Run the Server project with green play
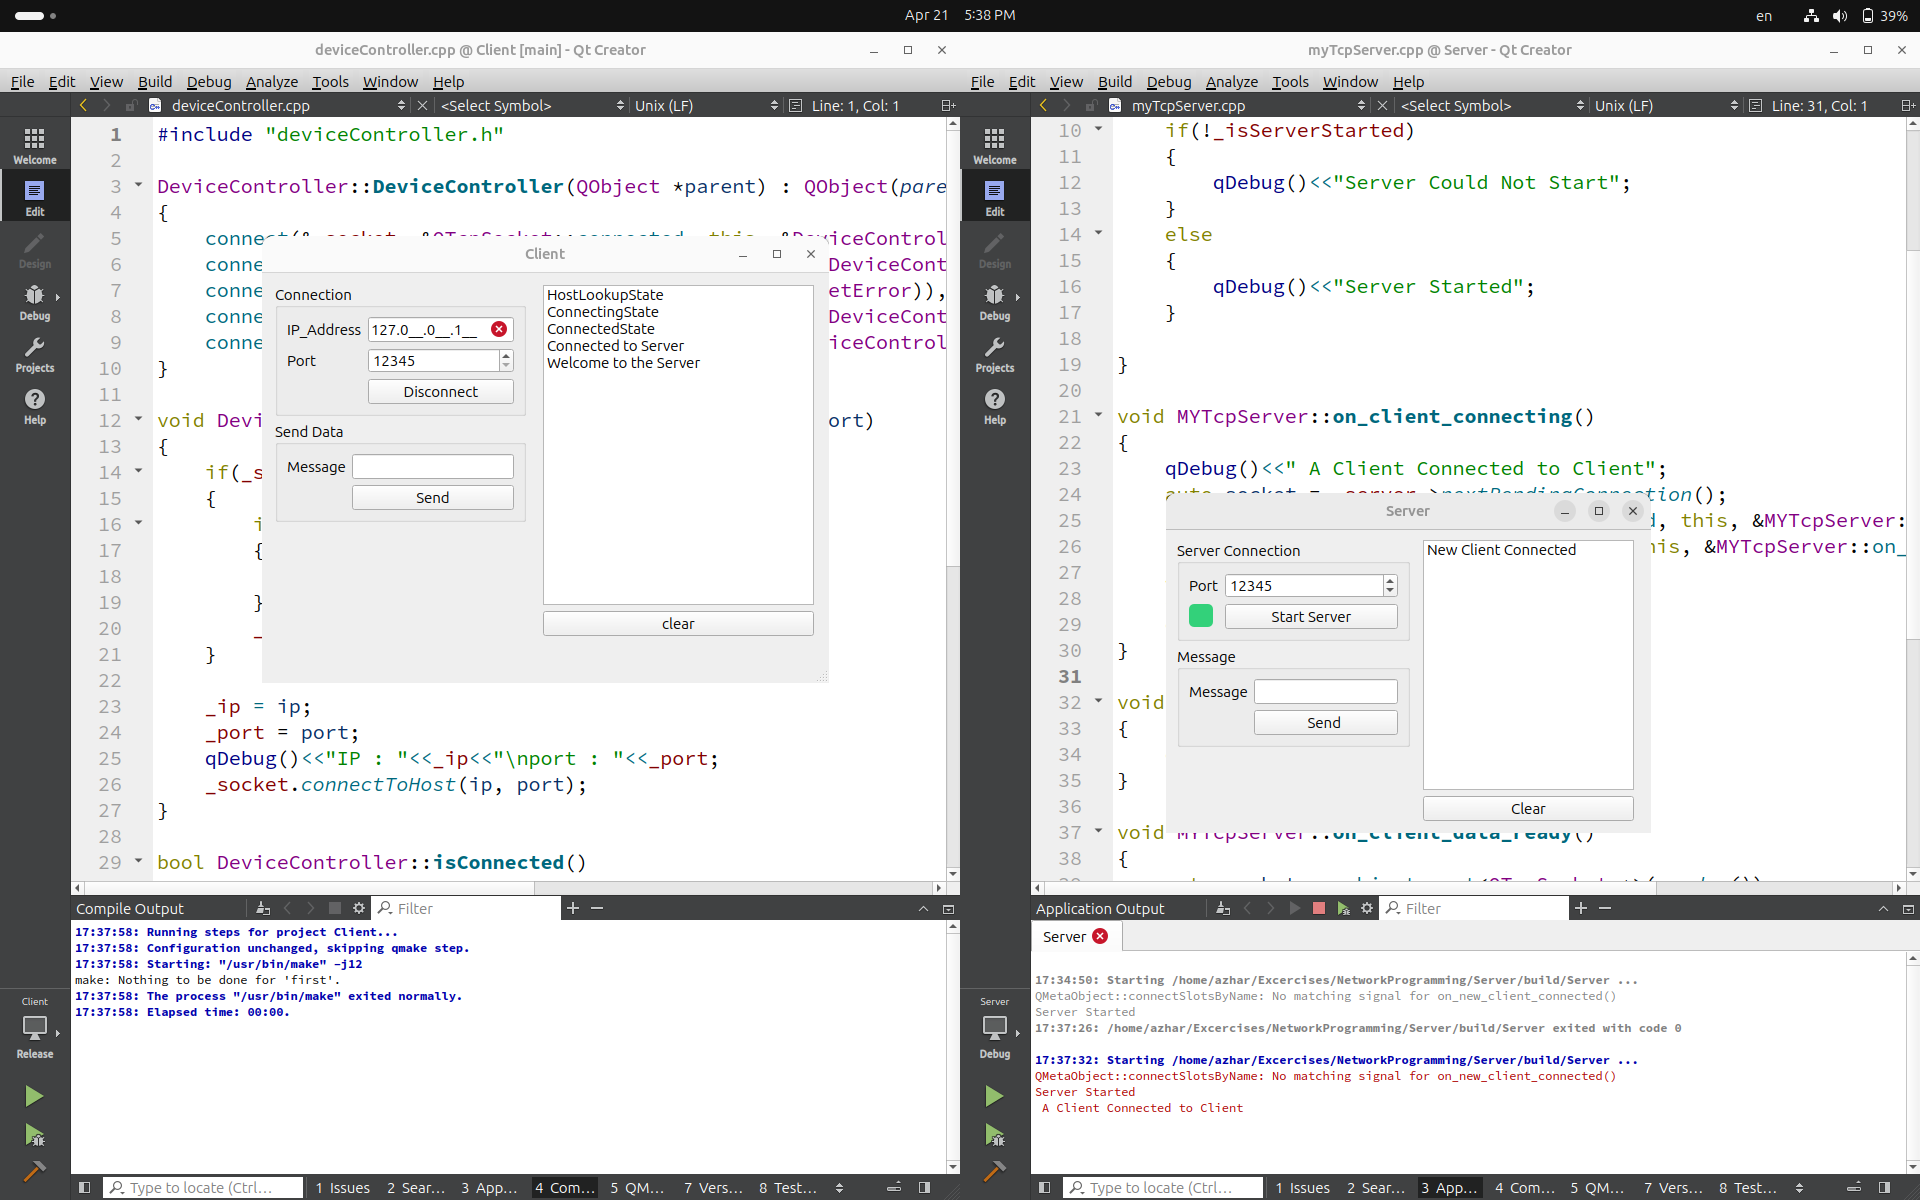This screenshot has height=1200, width=1920. [x=994, y=1096]
